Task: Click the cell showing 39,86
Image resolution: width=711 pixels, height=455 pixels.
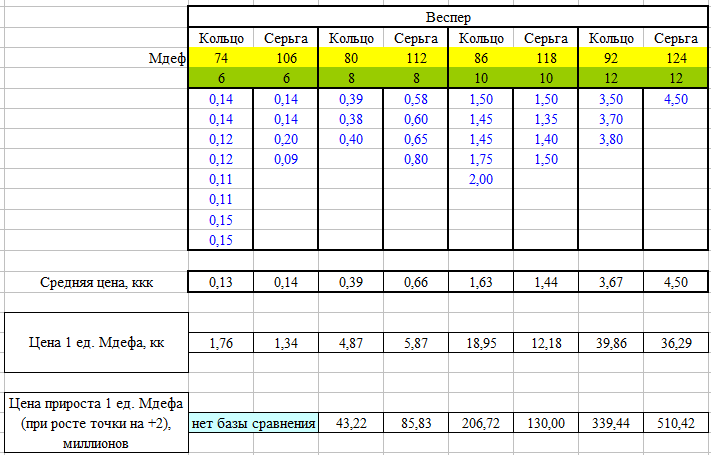Action: point(610,343)
